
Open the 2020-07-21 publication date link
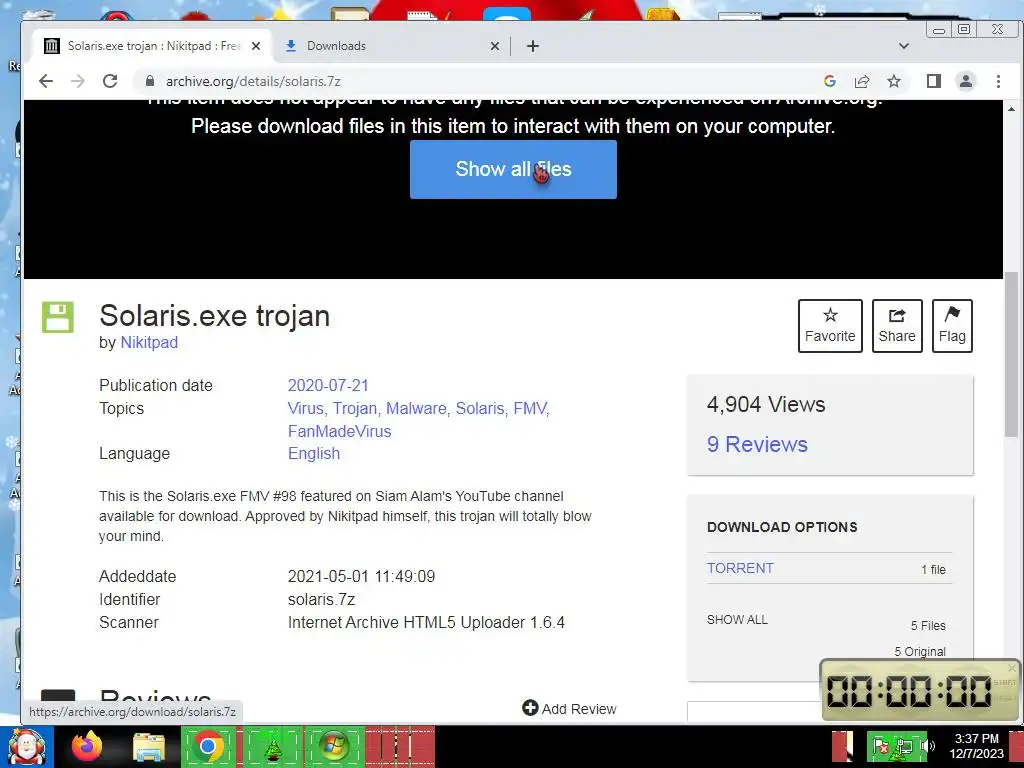tap(328, 385)
